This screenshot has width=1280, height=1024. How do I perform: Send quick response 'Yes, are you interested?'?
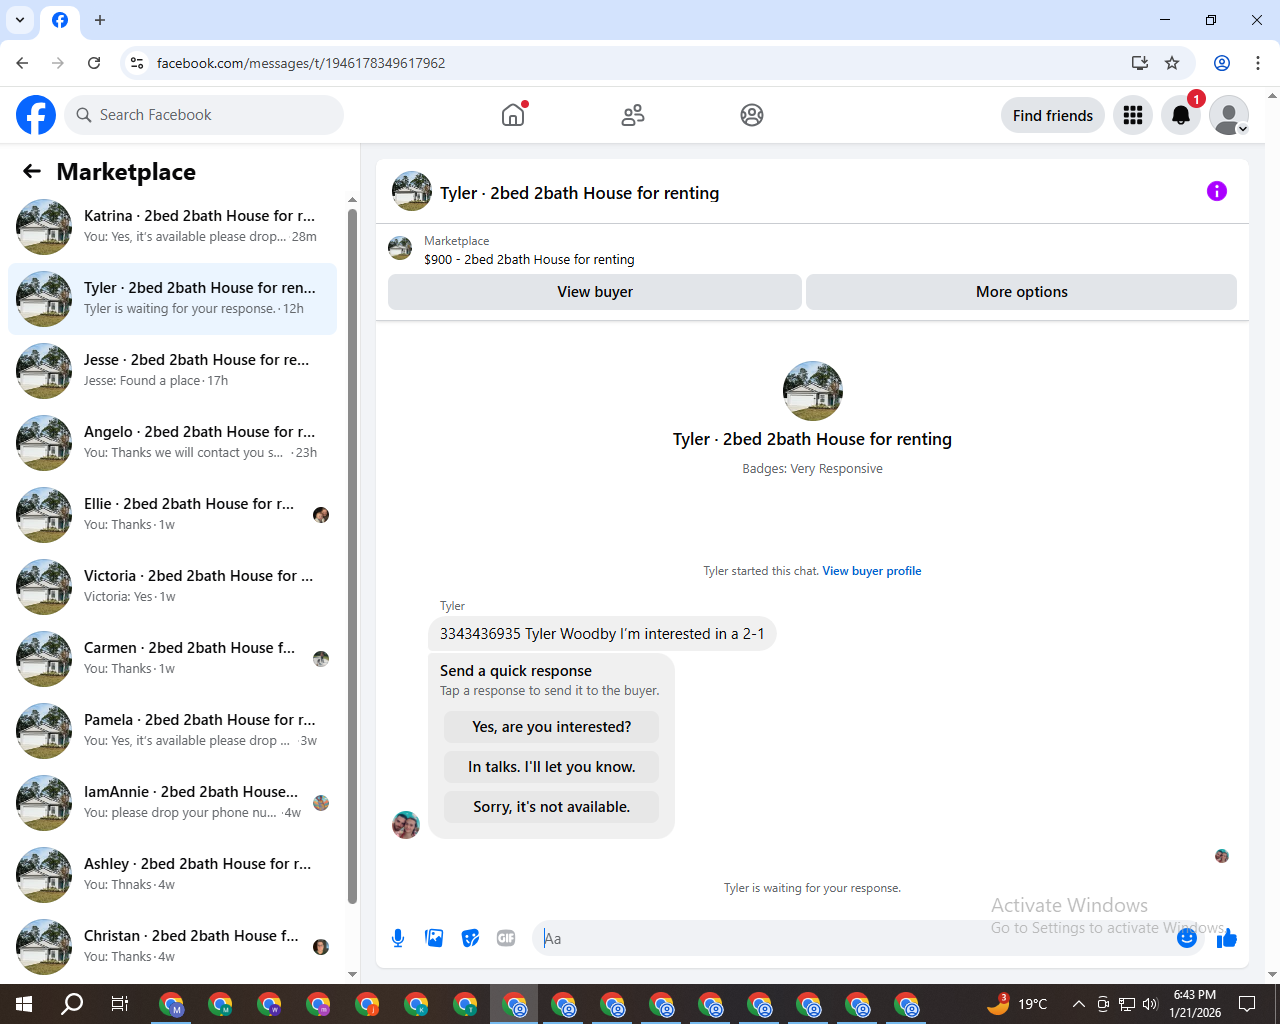coord(552,727)
